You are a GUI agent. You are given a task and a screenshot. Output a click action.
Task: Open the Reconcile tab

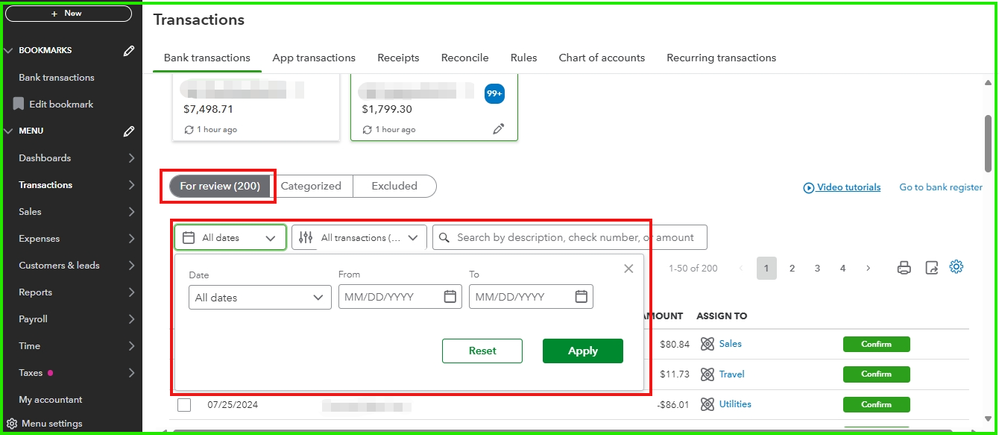(464, 58)
